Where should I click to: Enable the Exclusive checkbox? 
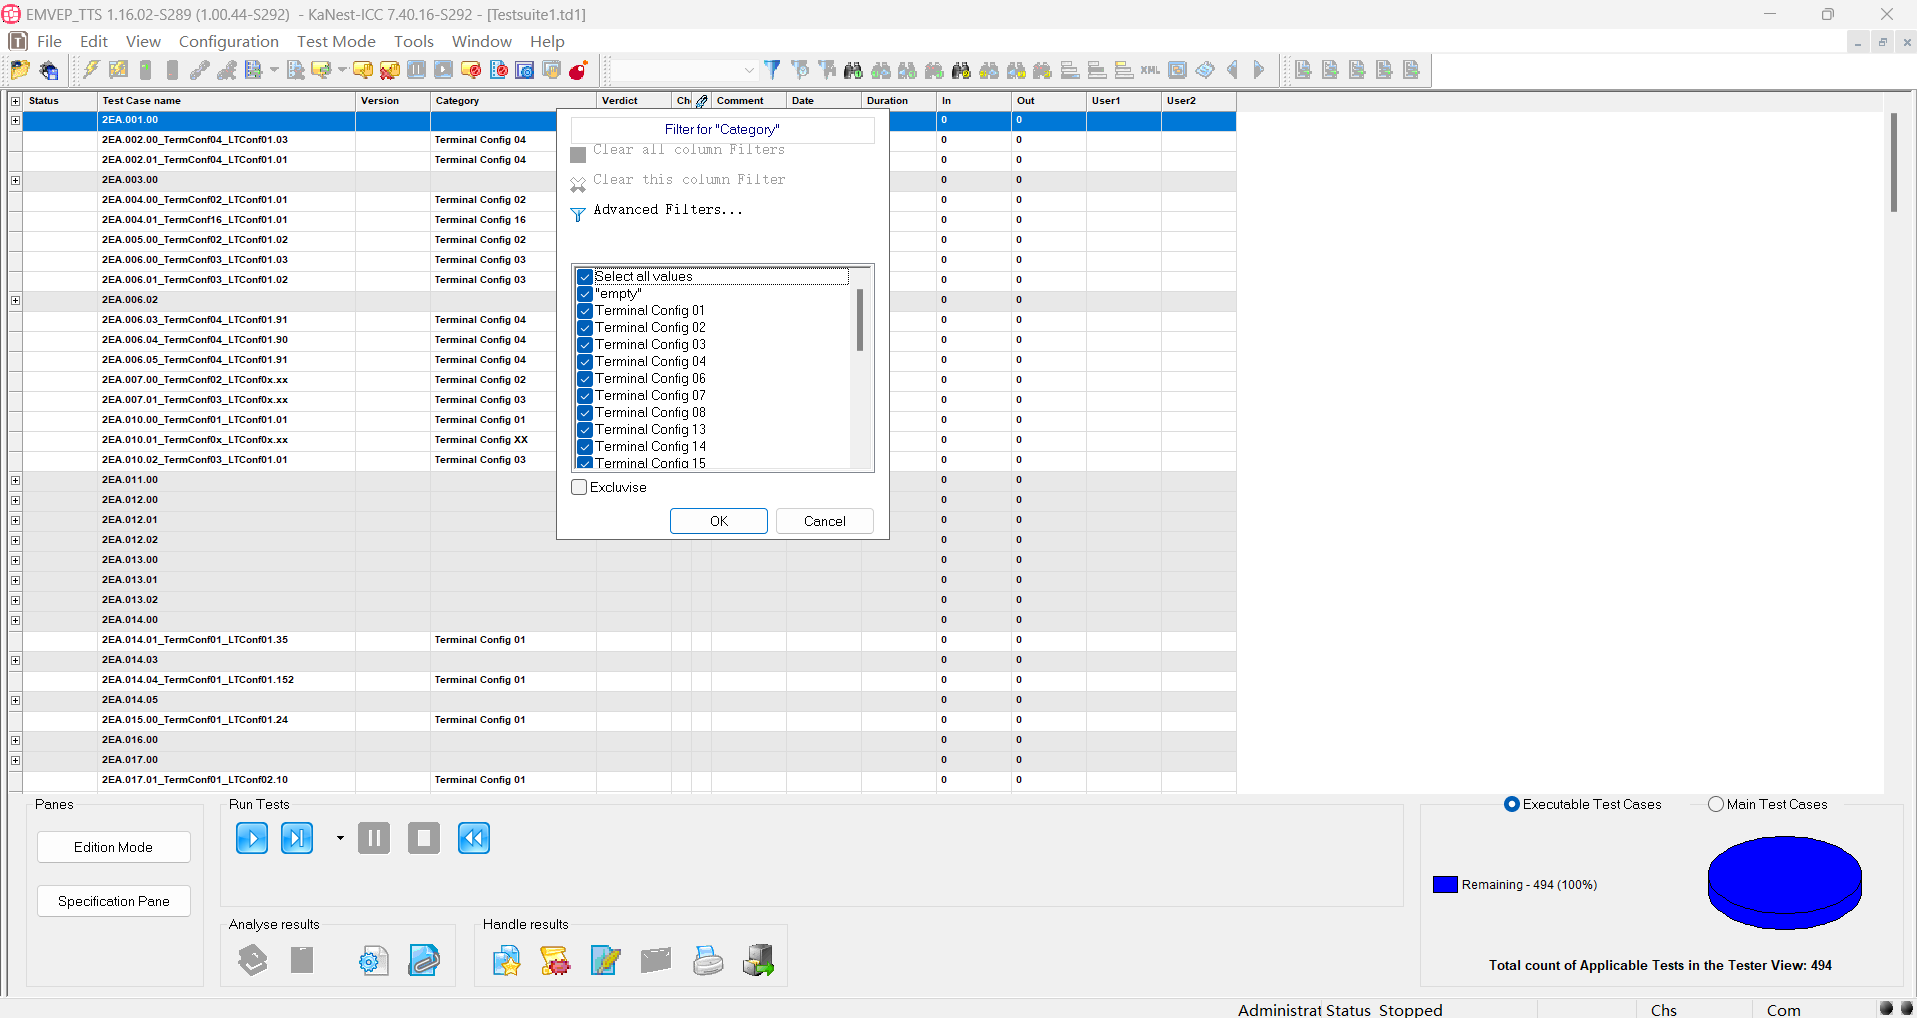579,488
